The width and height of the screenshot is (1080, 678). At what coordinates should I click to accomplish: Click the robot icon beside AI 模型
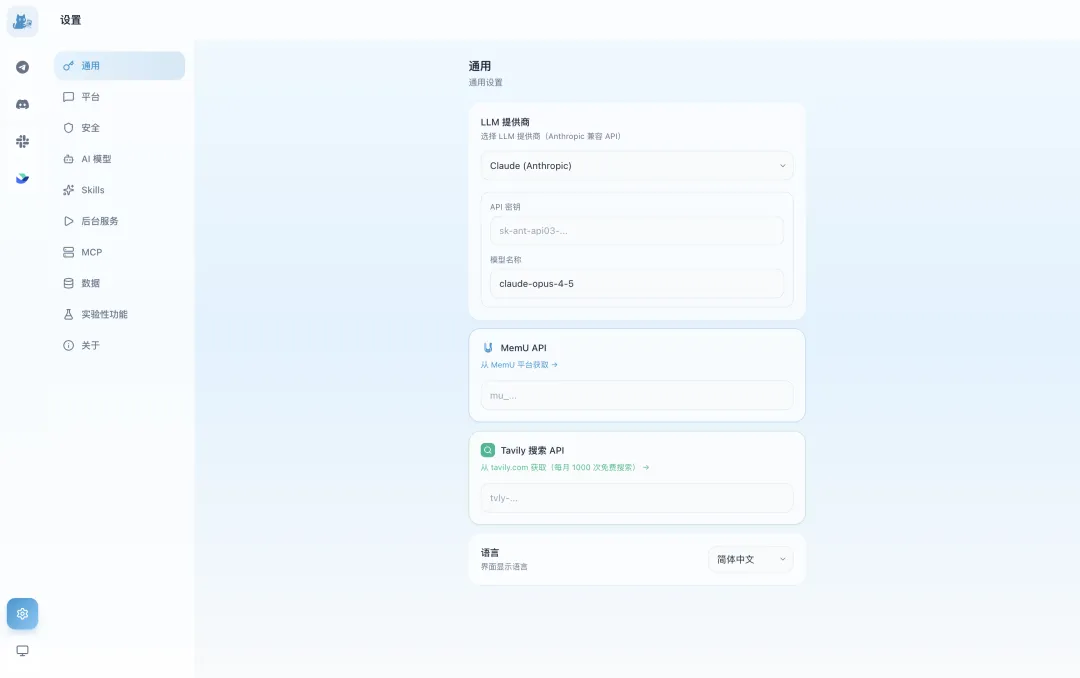[68, 158]
